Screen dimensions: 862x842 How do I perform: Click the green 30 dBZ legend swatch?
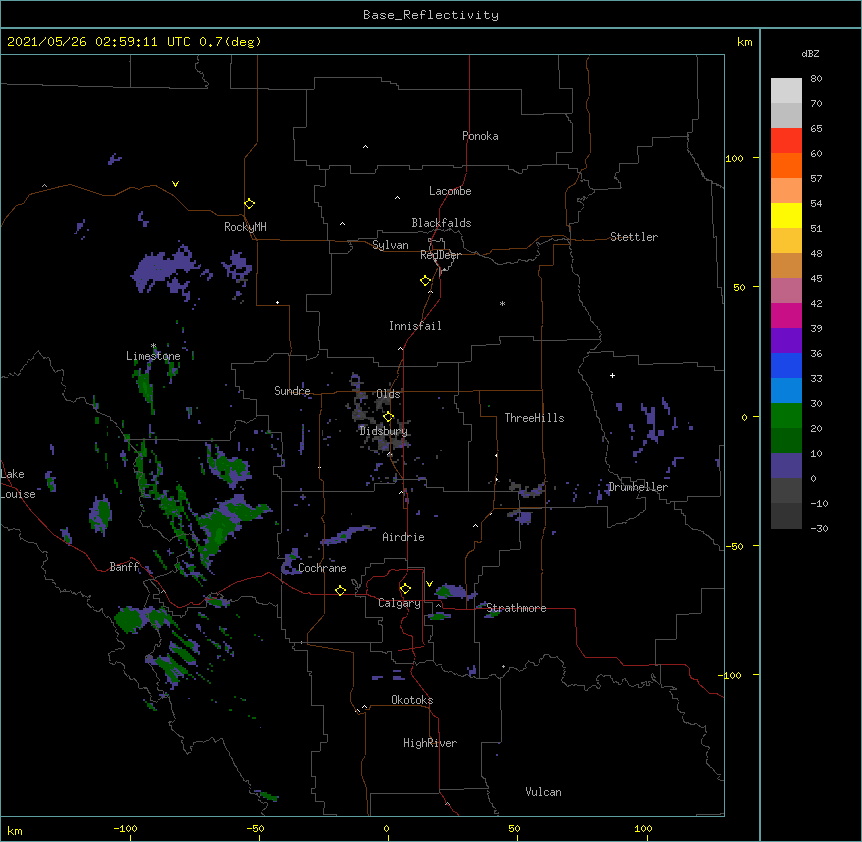tap(786, 416)
